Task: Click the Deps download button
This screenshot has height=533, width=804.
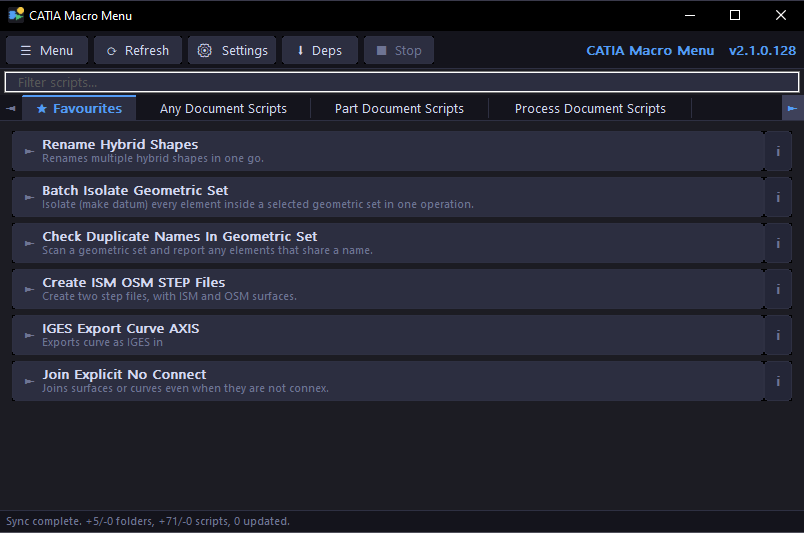Action: point(320,50)
